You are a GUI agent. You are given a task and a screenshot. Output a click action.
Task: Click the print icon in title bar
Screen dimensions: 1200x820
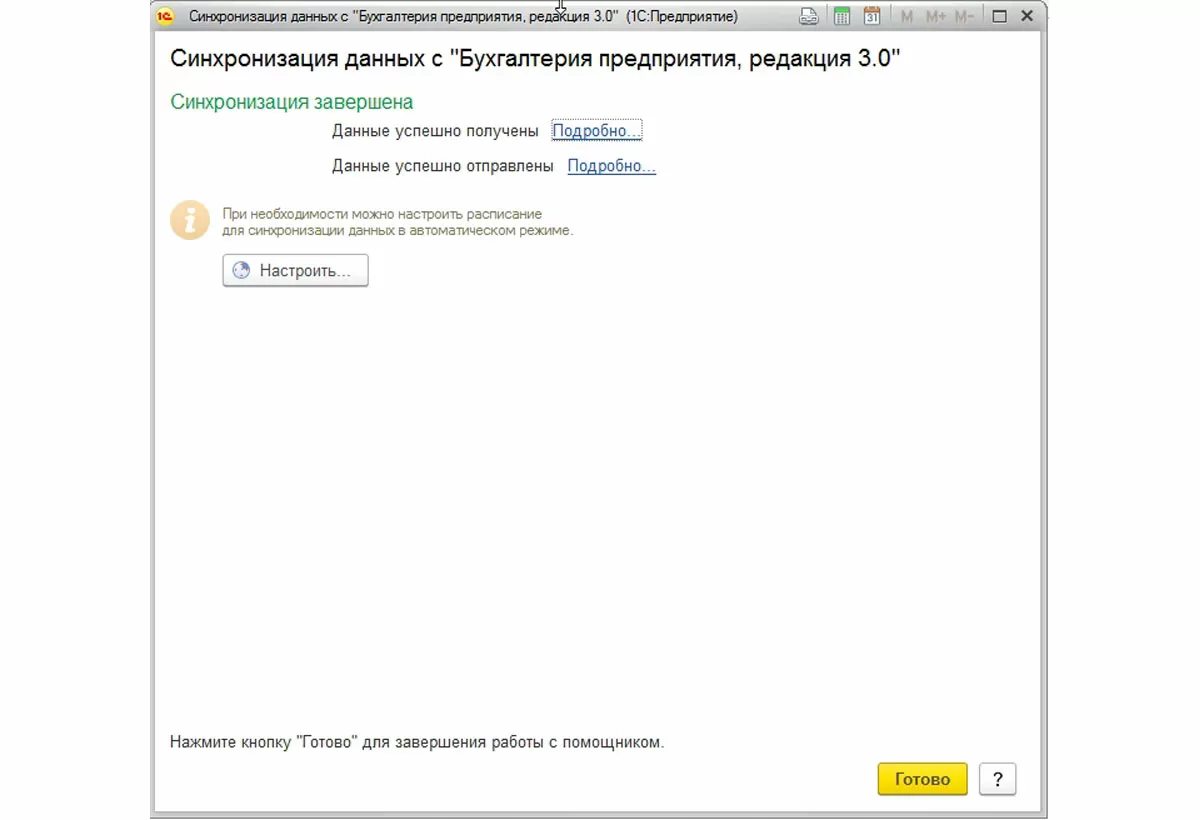point(809,17)
